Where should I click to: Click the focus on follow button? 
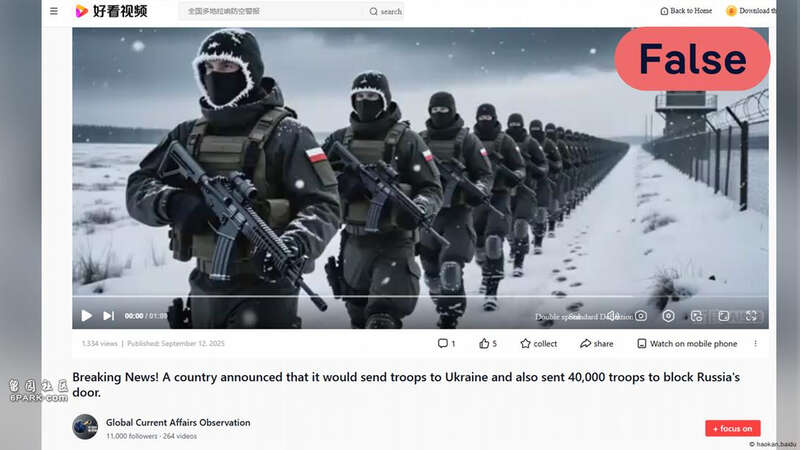(x=733, y=429)
